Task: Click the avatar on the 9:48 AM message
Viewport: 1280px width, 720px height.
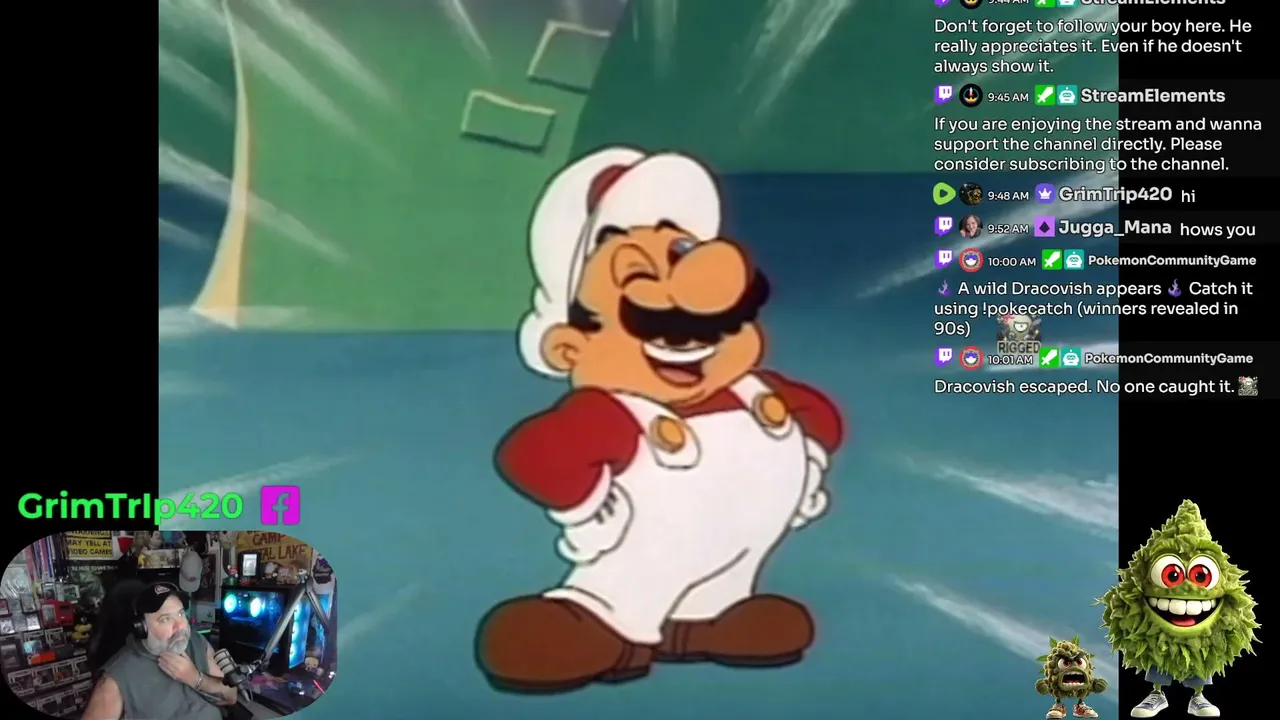Action: 970,194
